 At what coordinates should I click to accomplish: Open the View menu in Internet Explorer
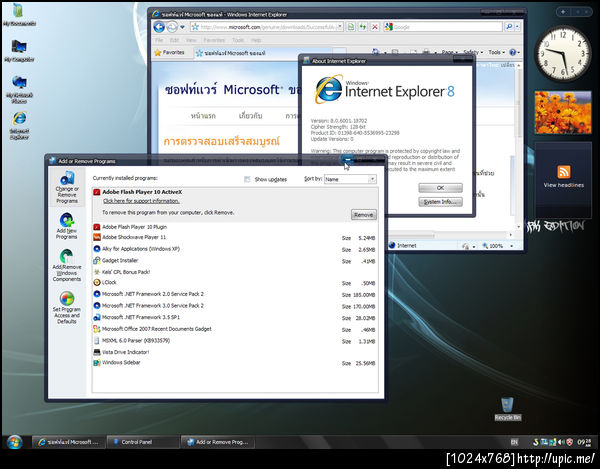tap(191, 40)
